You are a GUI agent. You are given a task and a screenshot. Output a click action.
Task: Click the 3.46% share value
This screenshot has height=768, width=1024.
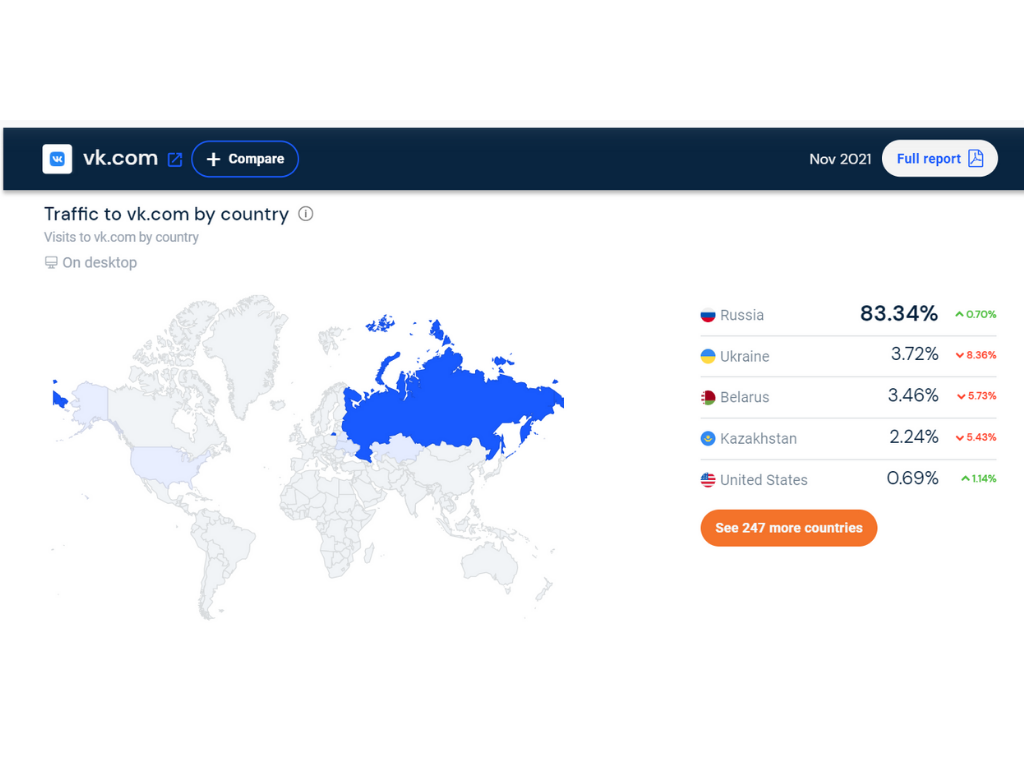click(x=913, y=395)
